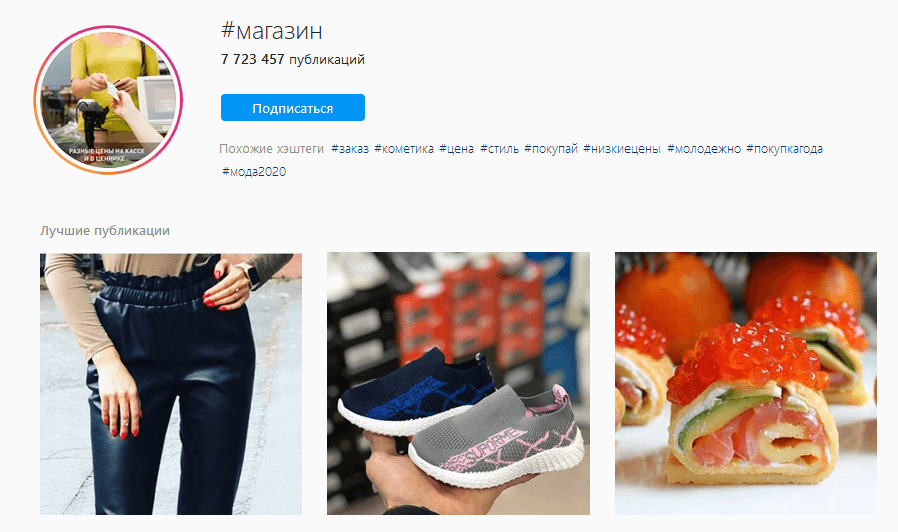The image size is (898, 532).
Task: Click the word публикаций beside the count
Action: point(327,60)
